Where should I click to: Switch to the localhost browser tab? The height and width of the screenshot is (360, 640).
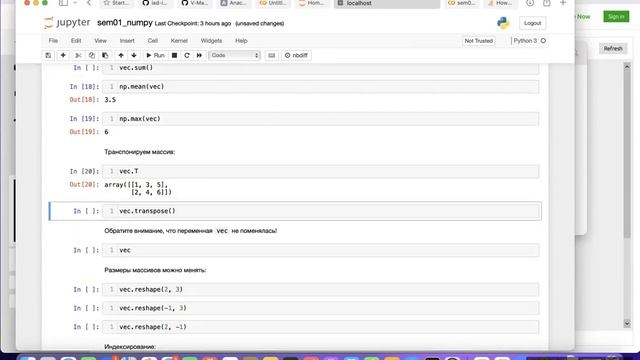pyautogui.click(x=387, y=3)
